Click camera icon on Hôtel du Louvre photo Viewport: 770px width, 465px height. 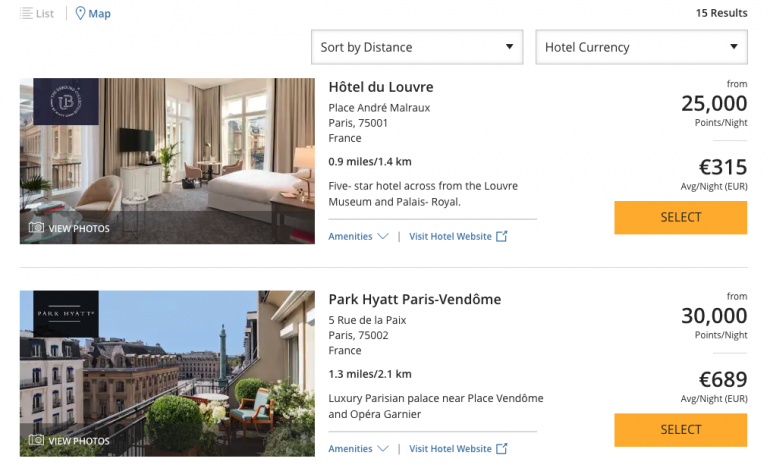coord(37,228)
